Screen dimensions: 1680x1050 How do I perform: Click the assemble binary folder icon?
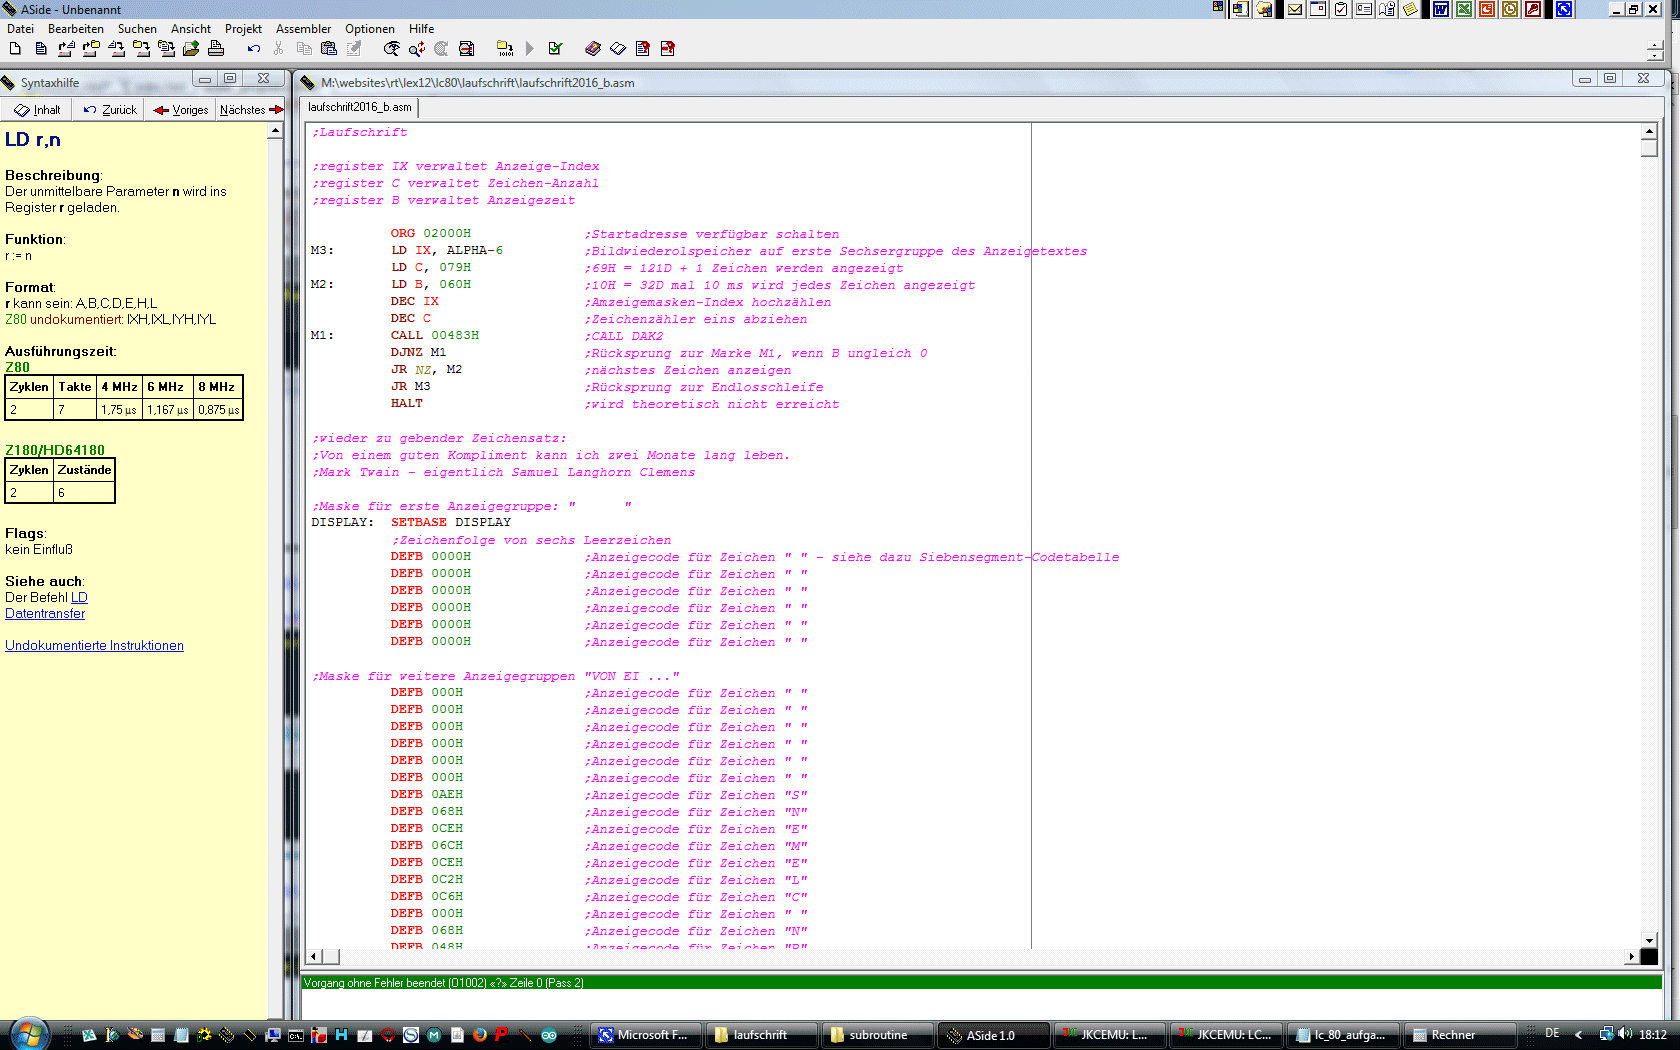[505, 48]
